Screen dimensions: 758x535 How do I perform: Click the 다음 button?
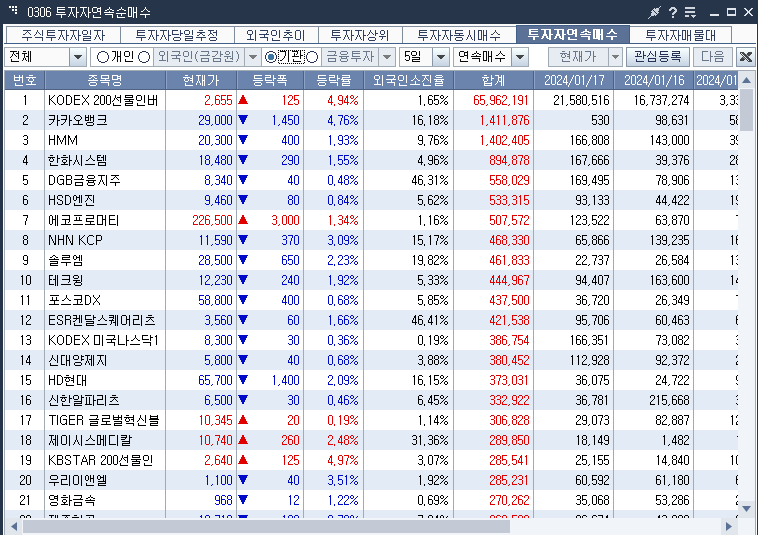click(x=713, y=57)
